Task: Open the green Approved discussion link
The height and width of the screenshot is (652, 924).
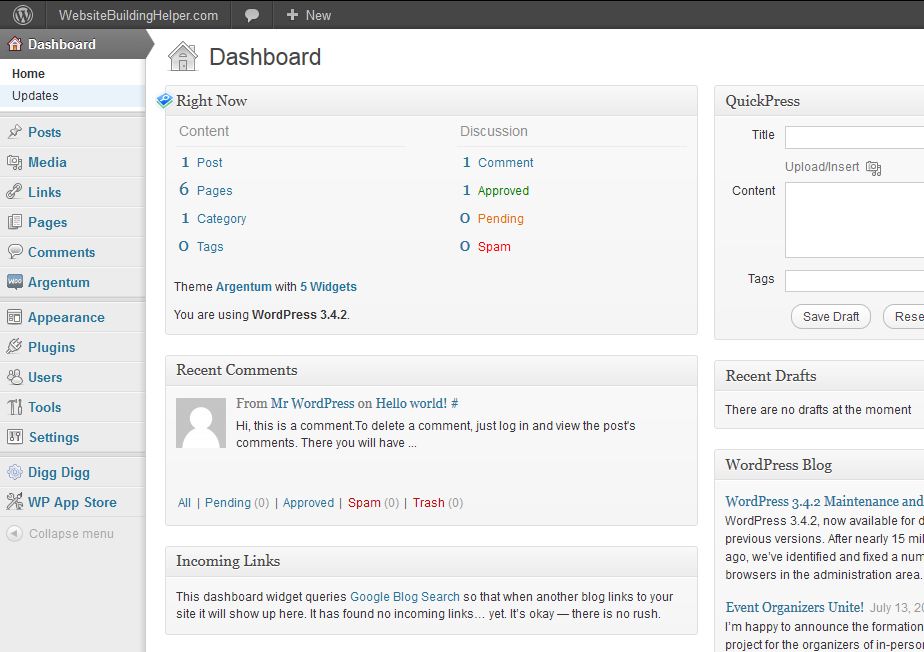Action: (x=503, y=190)
